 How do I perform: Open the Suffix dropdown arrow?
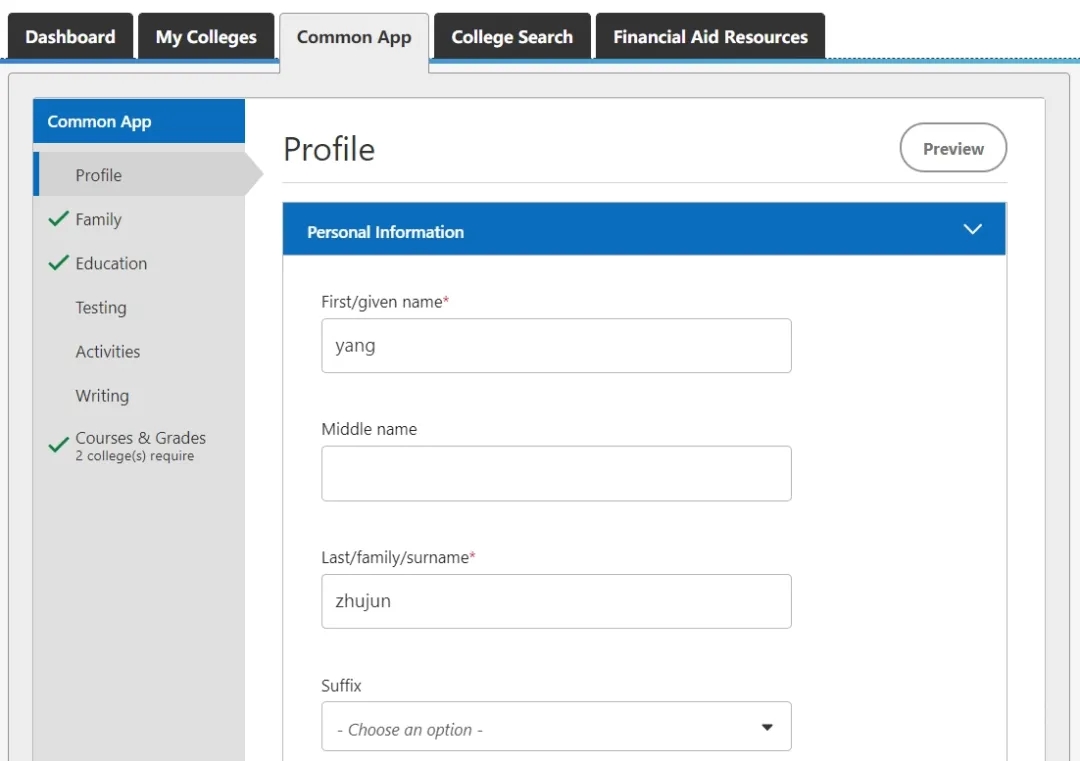click(x=767, y=727)
